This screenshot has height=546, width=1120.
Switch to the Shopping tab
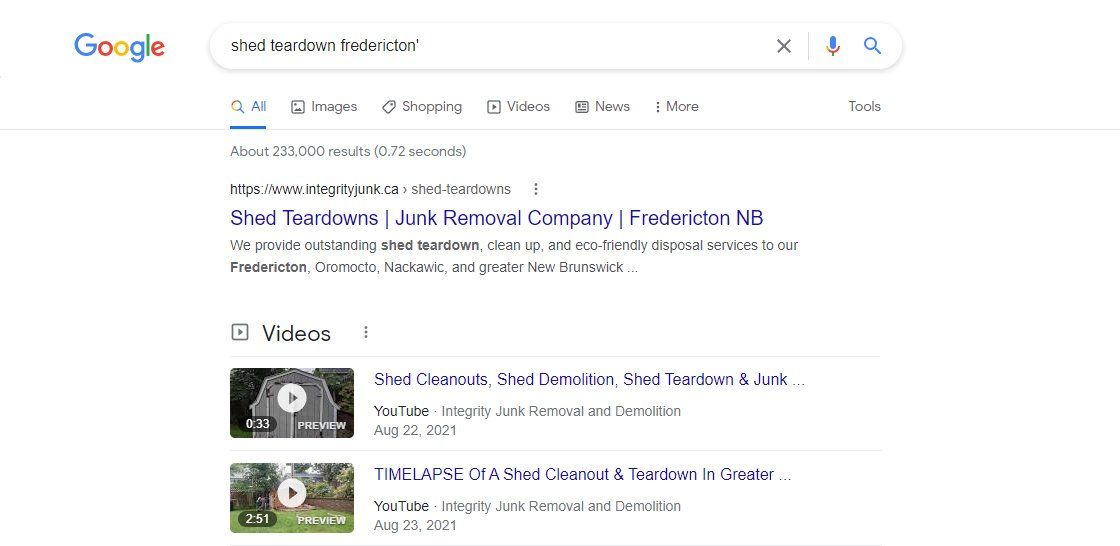point(421,106)
